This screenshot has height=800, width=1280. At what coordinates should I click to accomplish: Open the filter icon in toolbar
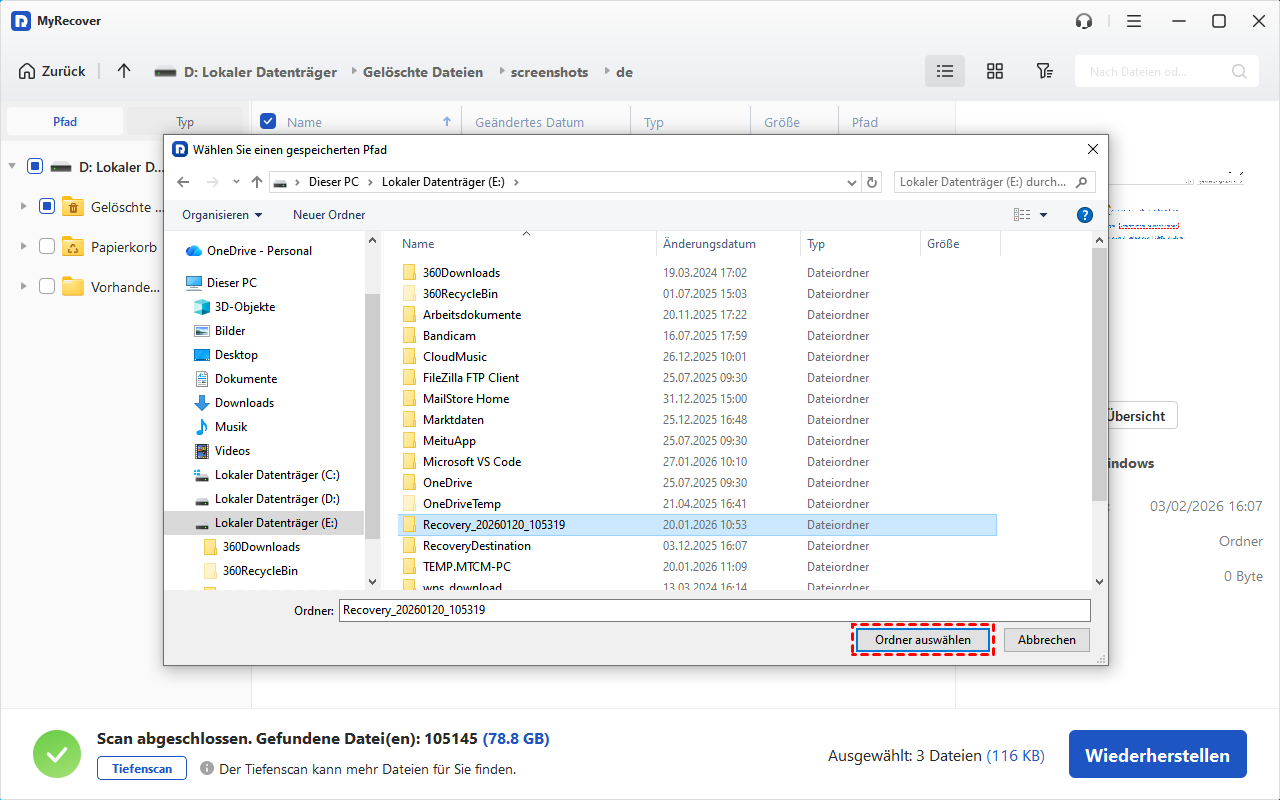(x=1044, y=71)
